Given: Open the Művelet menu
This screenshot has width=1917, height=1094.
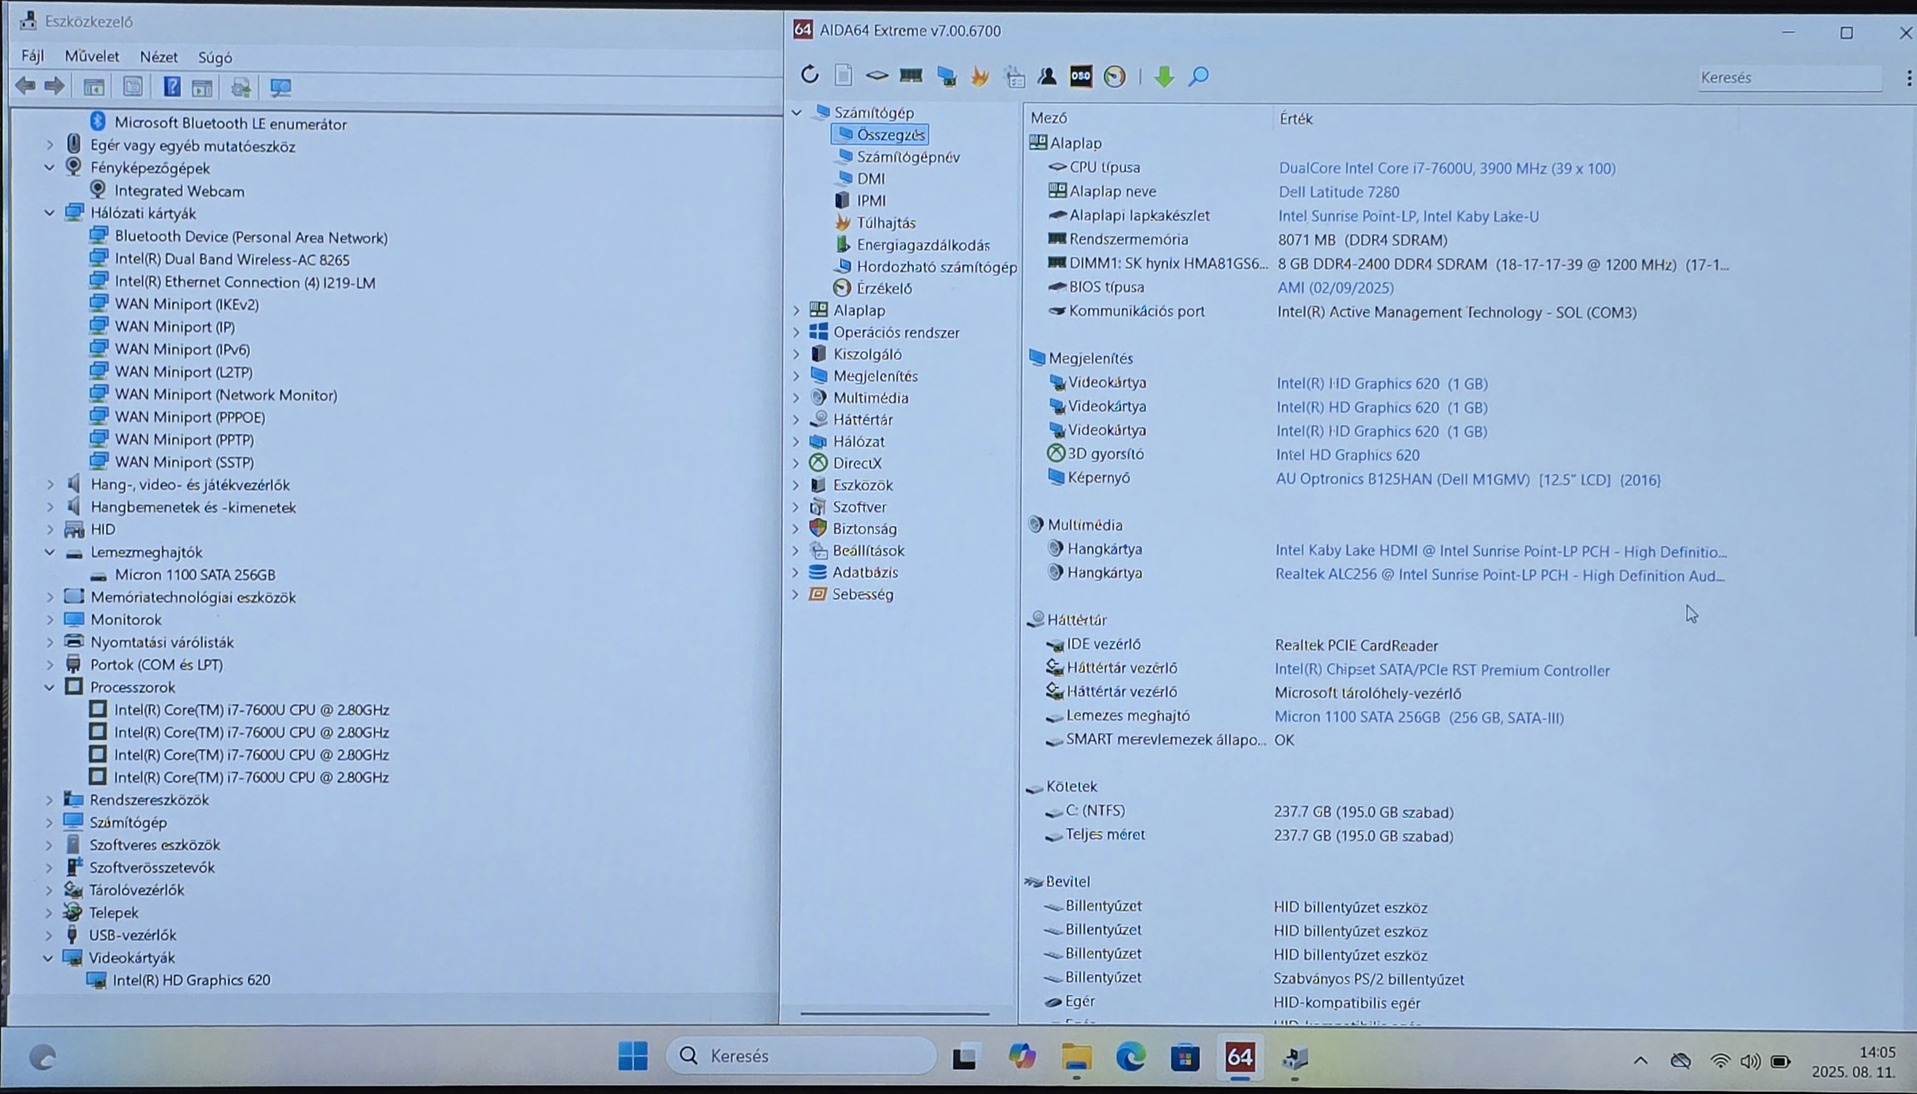Looking at the screenshot, I should coord(92,57).
